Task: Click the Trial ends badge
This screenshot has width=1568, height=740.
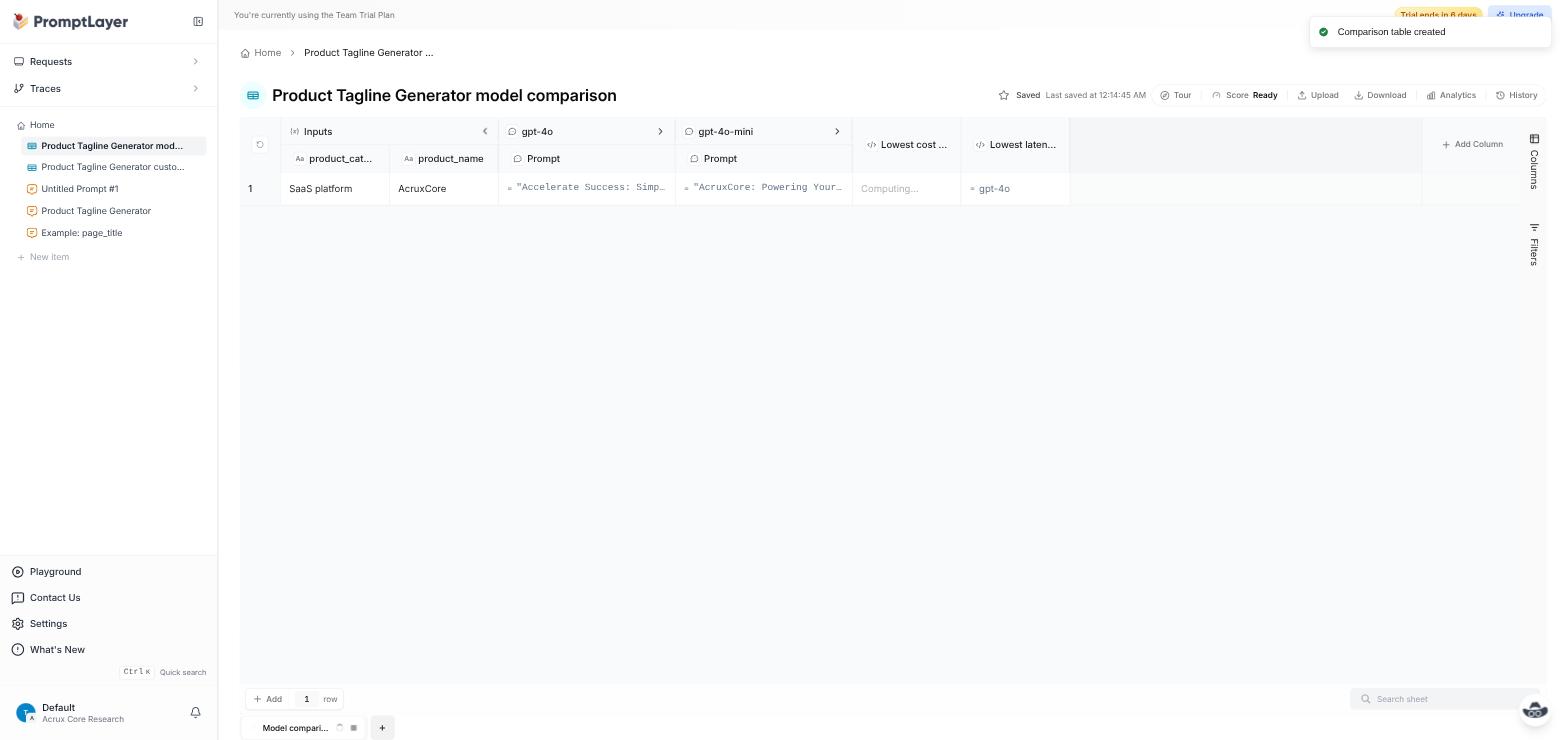Action: (x=1438, y=15)
